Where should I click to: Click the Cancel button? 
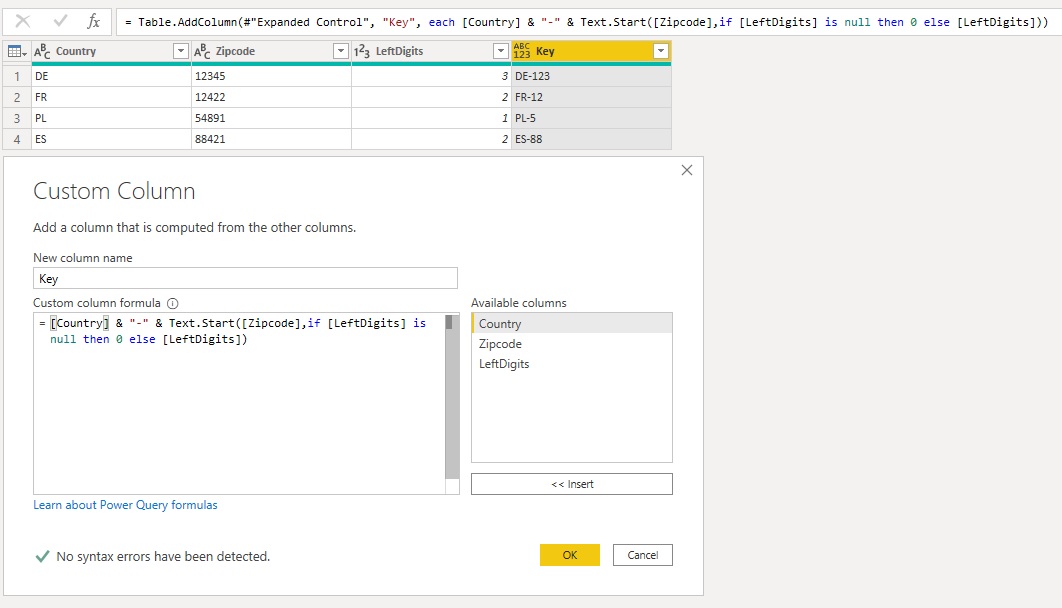643,555
